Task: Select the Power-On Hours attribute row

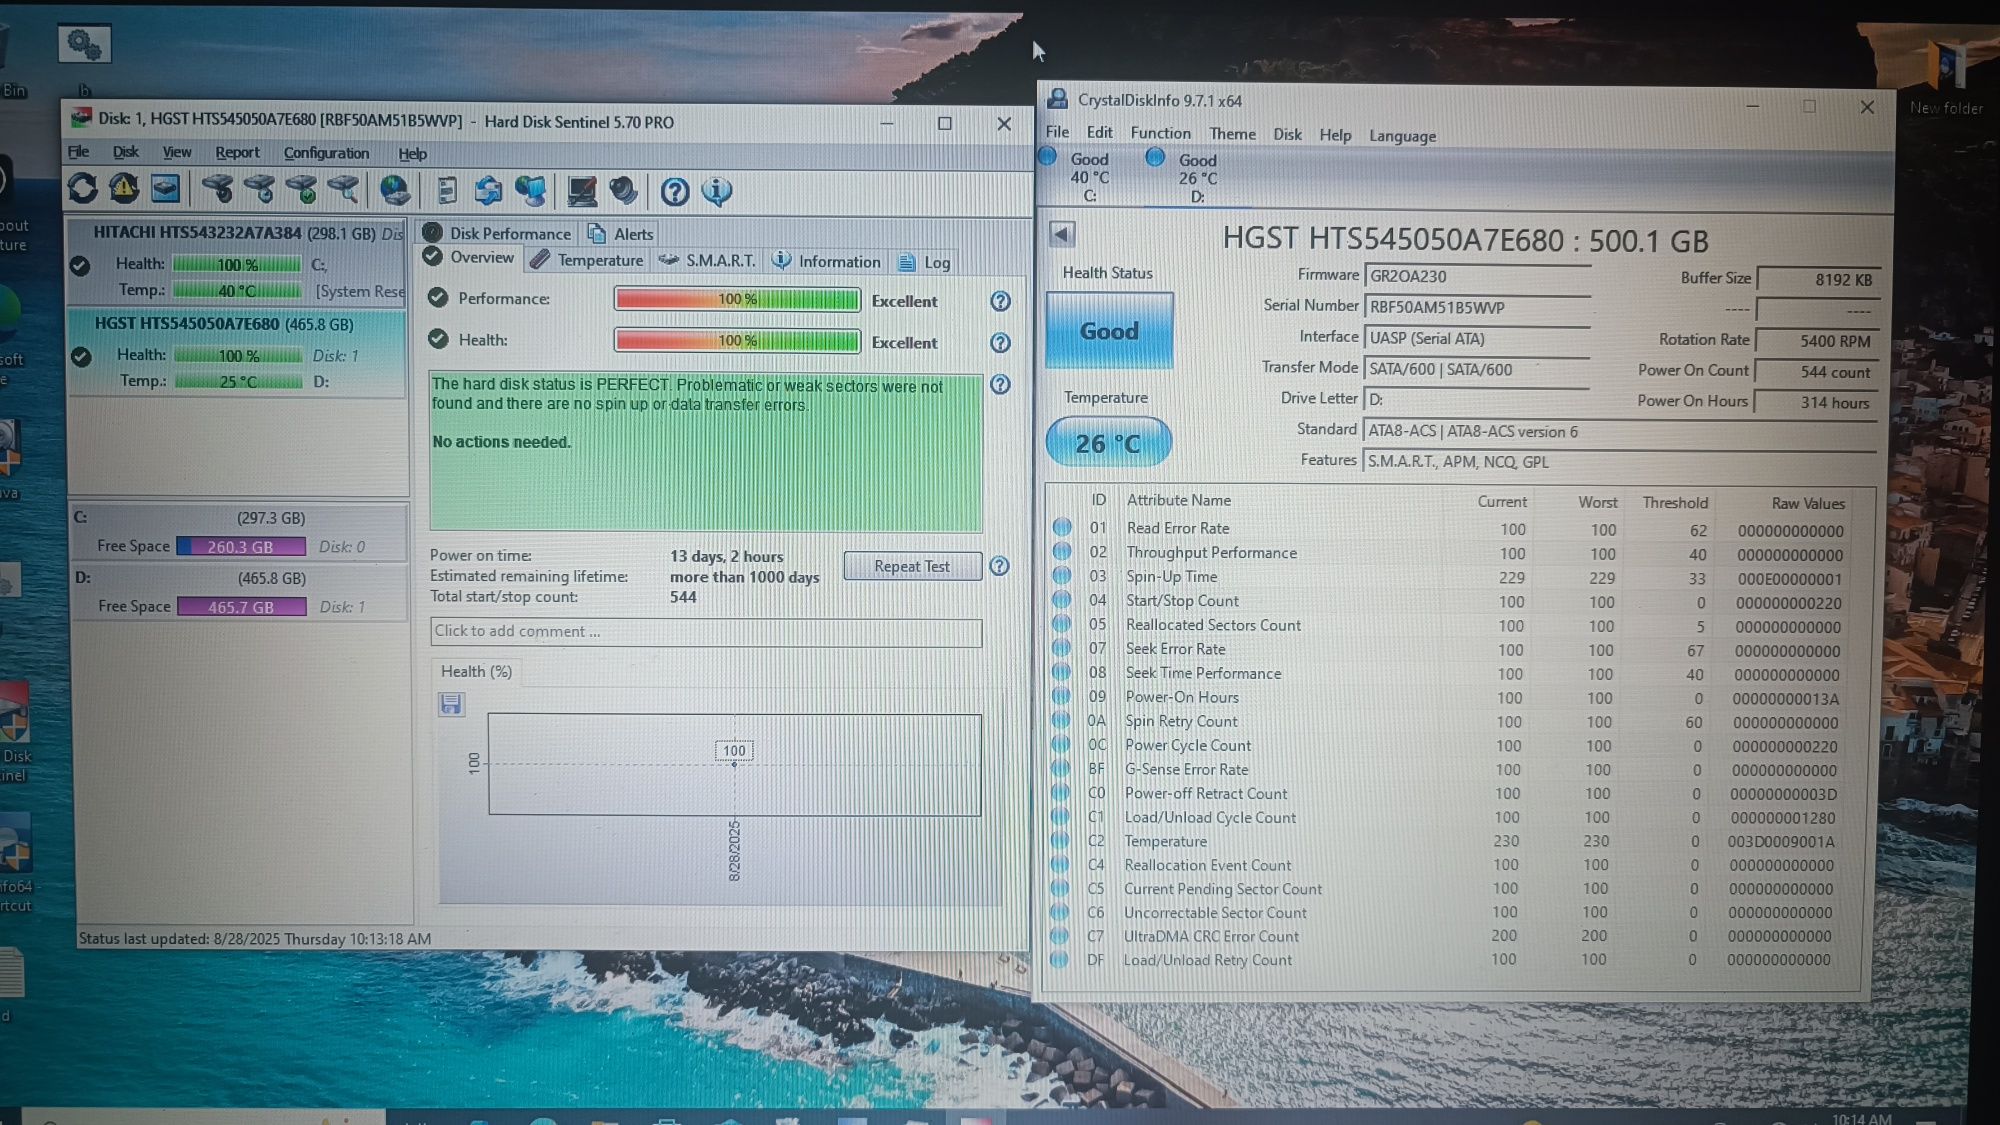Action: [1452, 698]
